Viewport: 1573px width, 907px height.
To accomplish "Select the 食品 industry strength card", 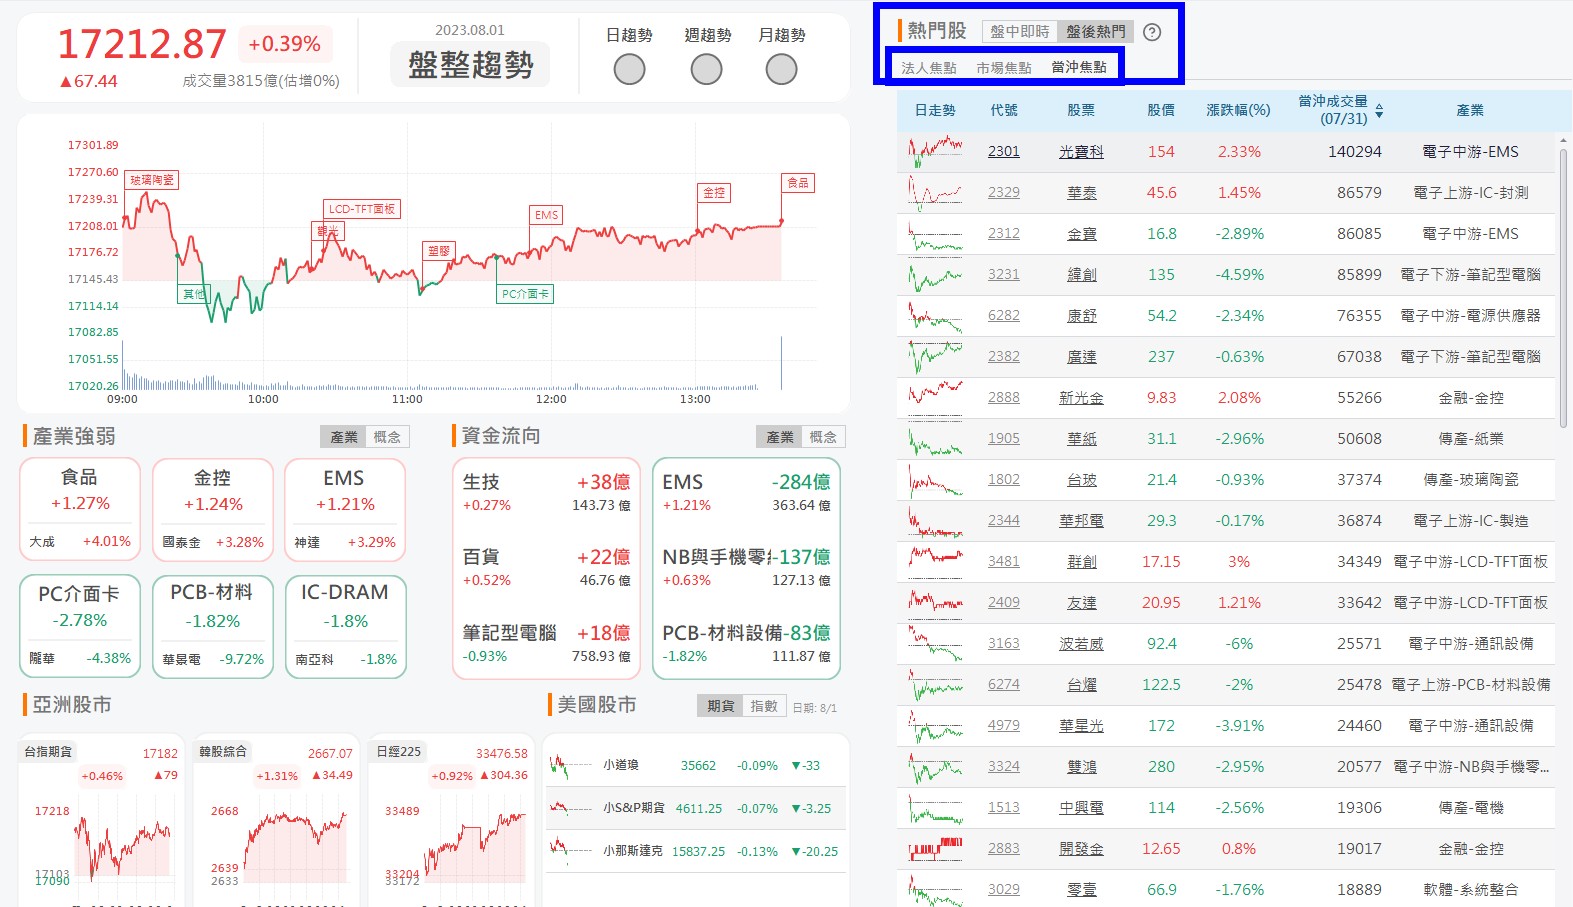I will click(x=80, y=510).
